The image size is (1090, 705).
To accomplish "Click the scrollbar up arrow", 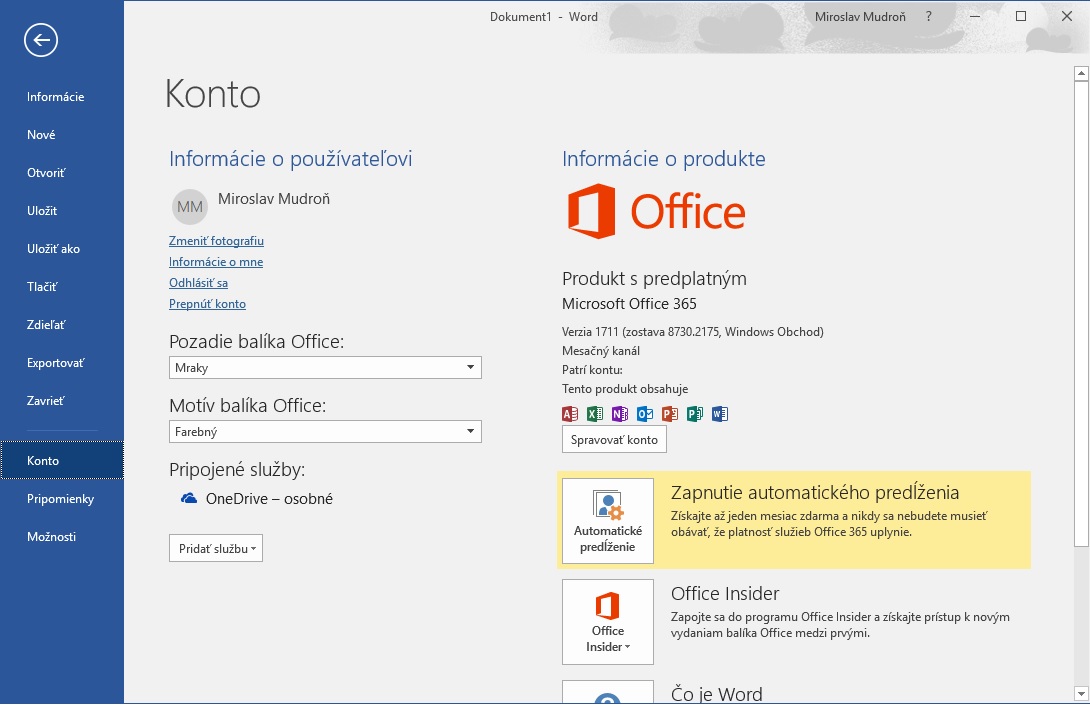I will [x=1081, y=73].
